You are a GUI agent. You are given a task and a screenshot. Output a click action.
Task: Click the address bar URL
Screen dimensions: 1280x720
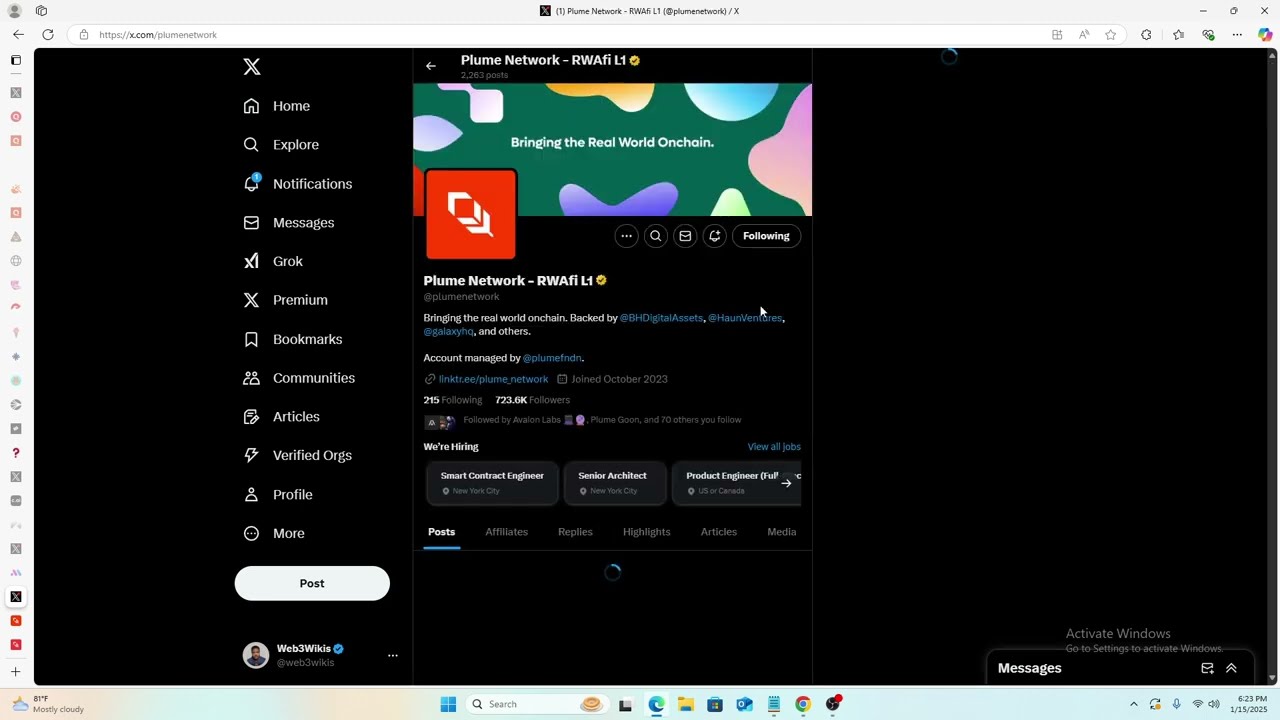pos(158,35)
